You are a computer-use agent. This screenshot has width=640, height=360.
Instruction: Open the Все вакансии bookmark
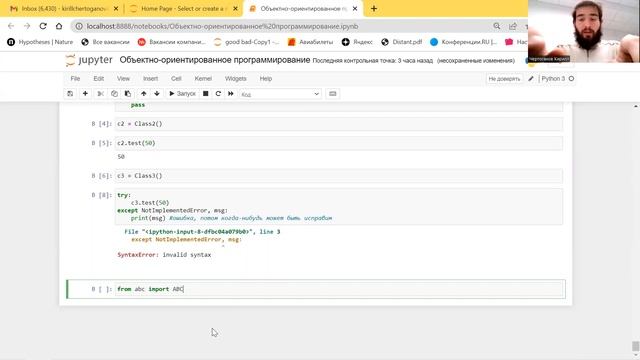[x=105, y=42]
